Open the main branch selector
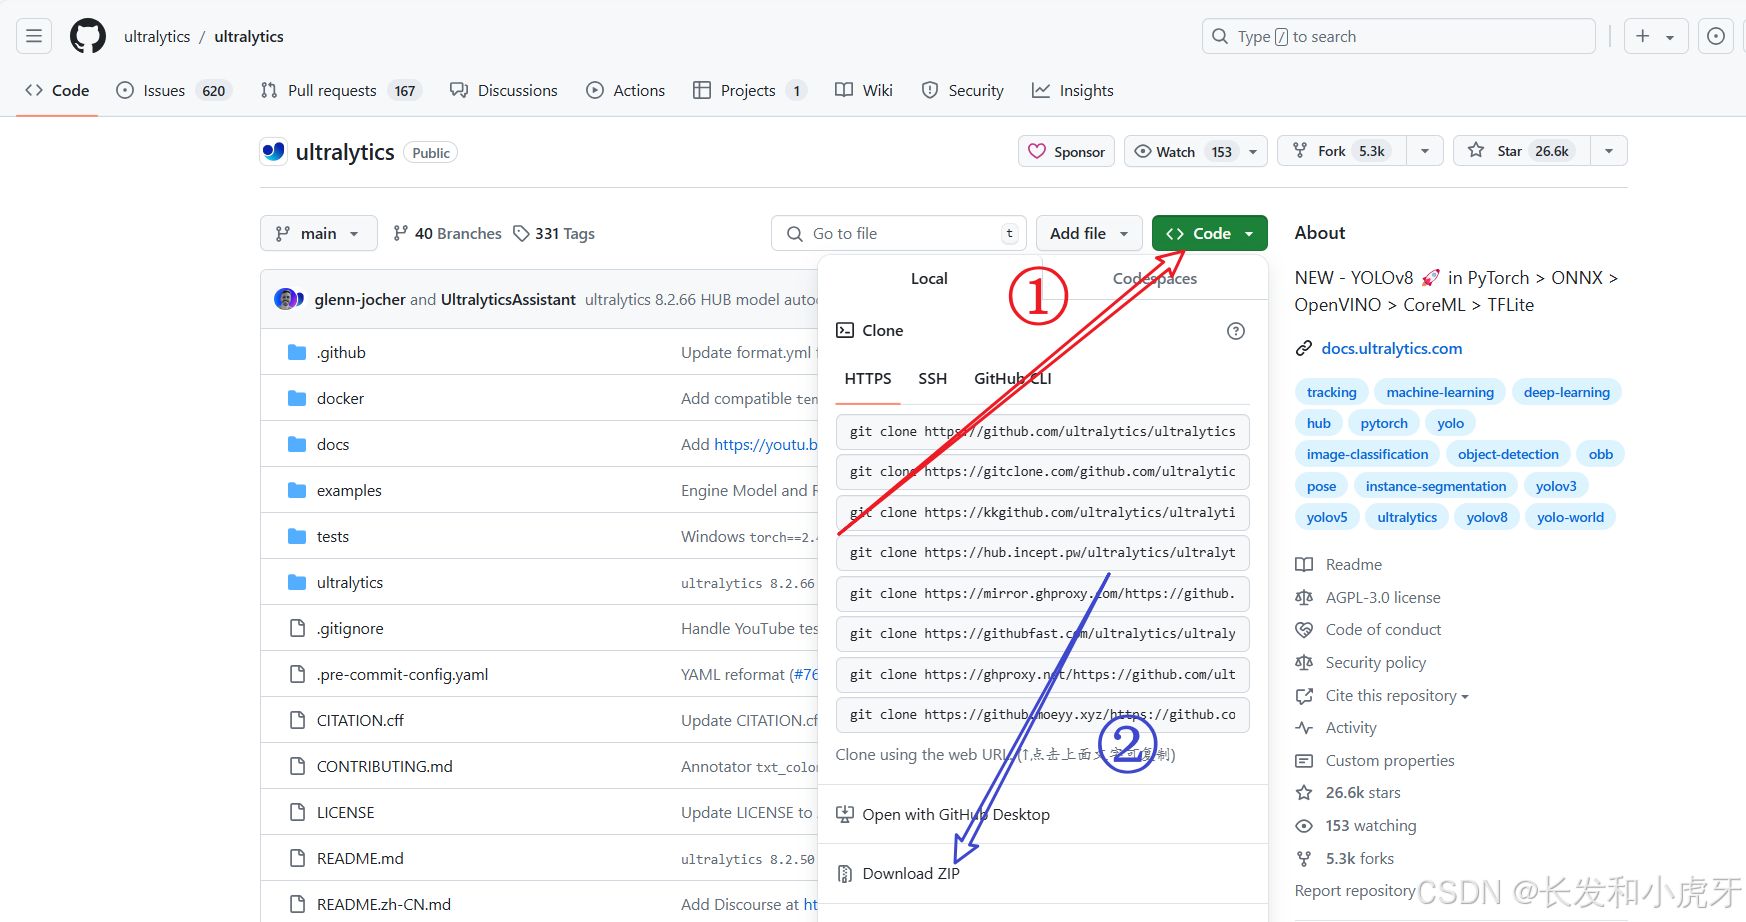The image size is (1746, 922). tap(318, 233)
